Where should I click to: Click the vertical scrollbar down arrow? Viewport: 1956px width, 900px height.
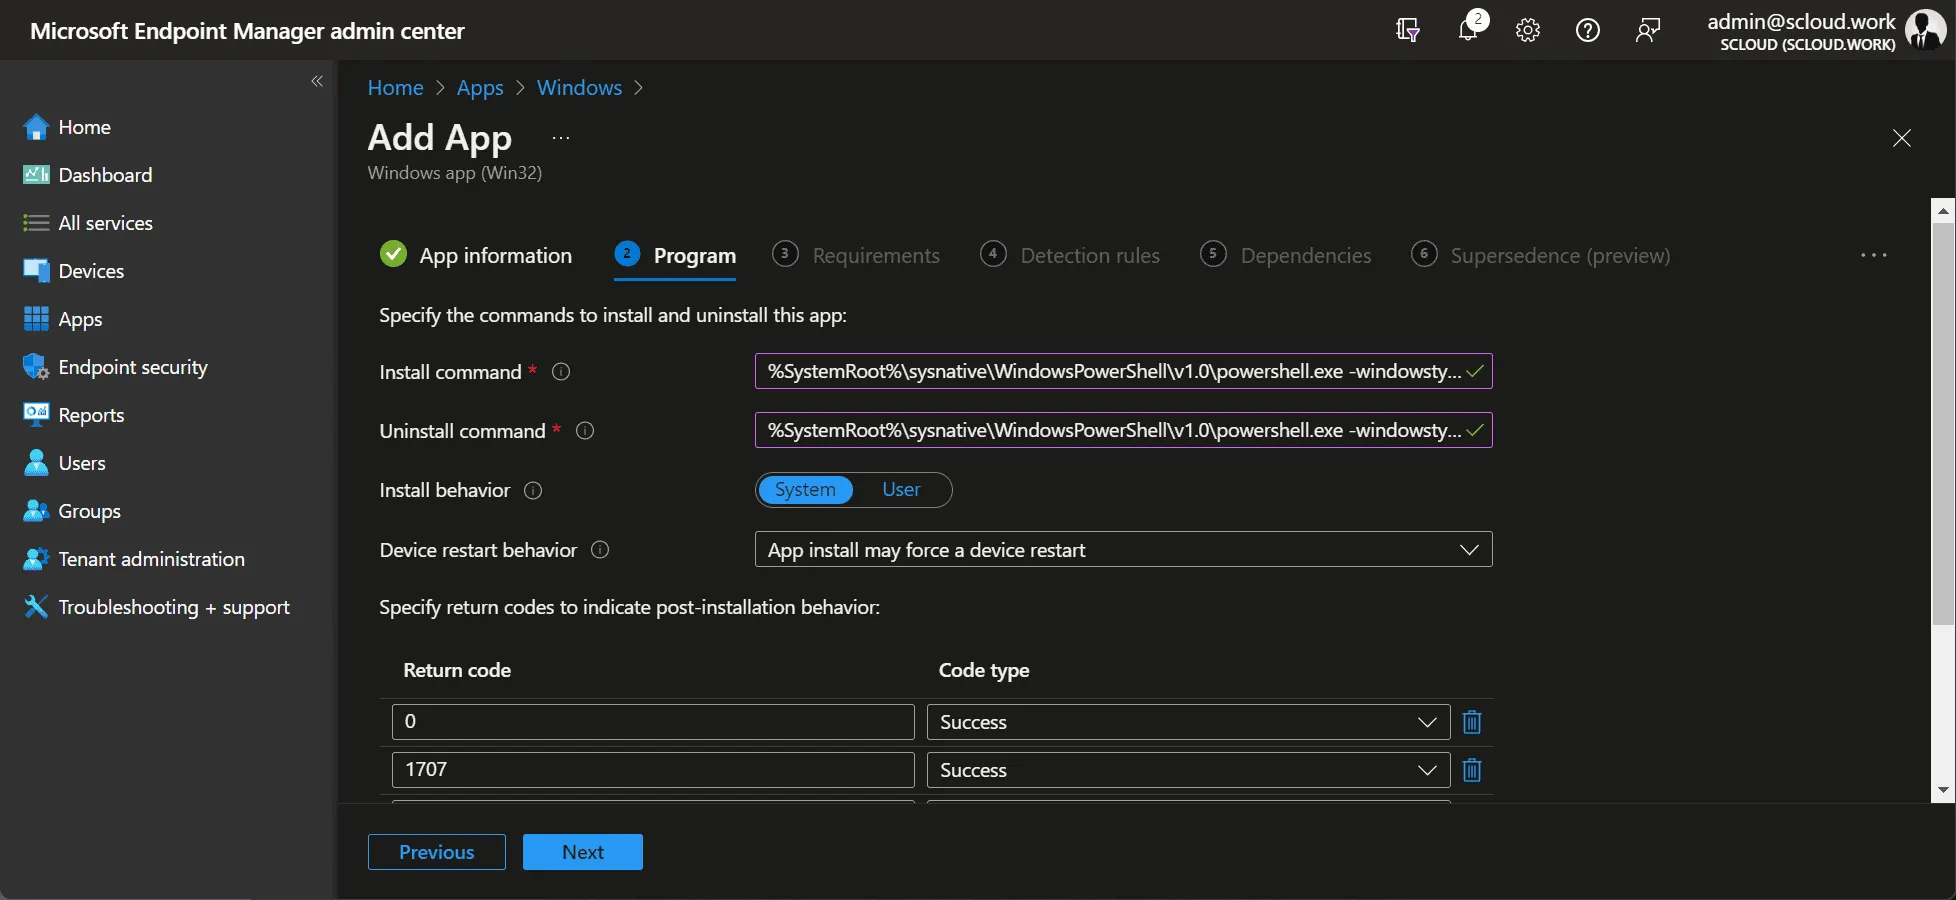click(x=1943, y=790)
